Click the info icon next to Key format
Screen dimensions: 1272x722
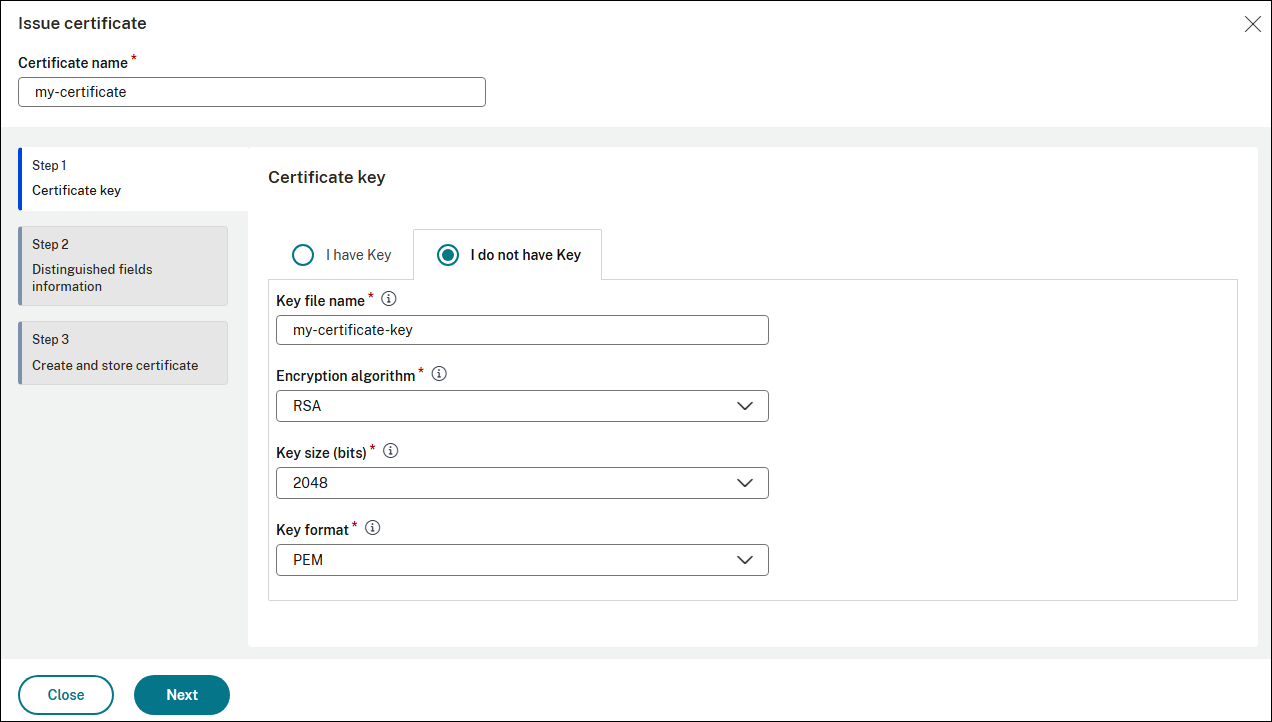[373, 528]
